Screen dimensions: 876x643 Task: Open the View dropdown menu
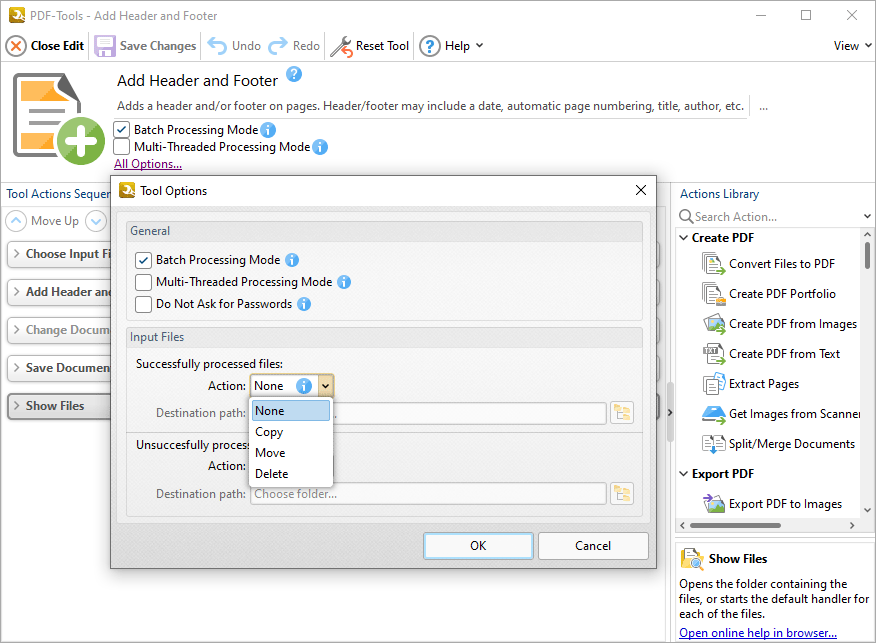coord(853,46)
